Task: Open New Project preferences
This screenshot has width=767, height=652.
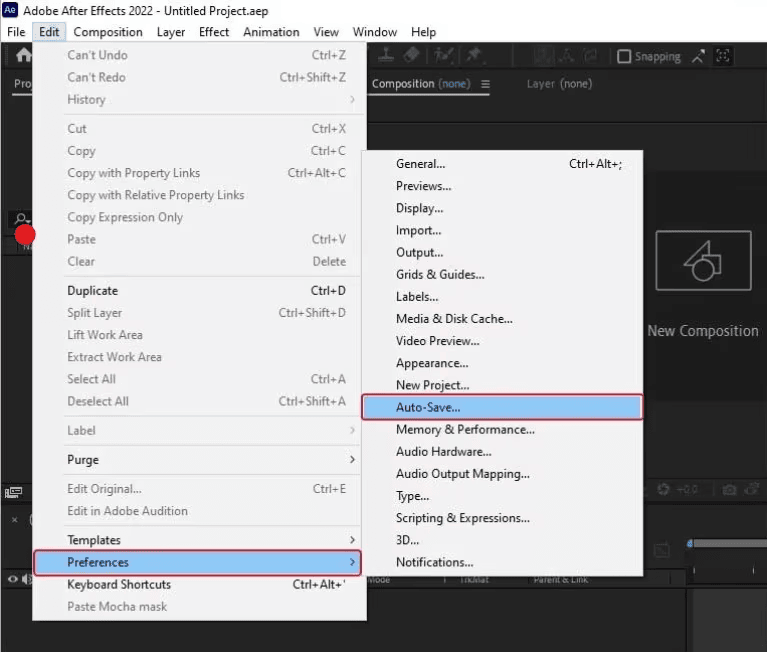Action: pos(502,385)
